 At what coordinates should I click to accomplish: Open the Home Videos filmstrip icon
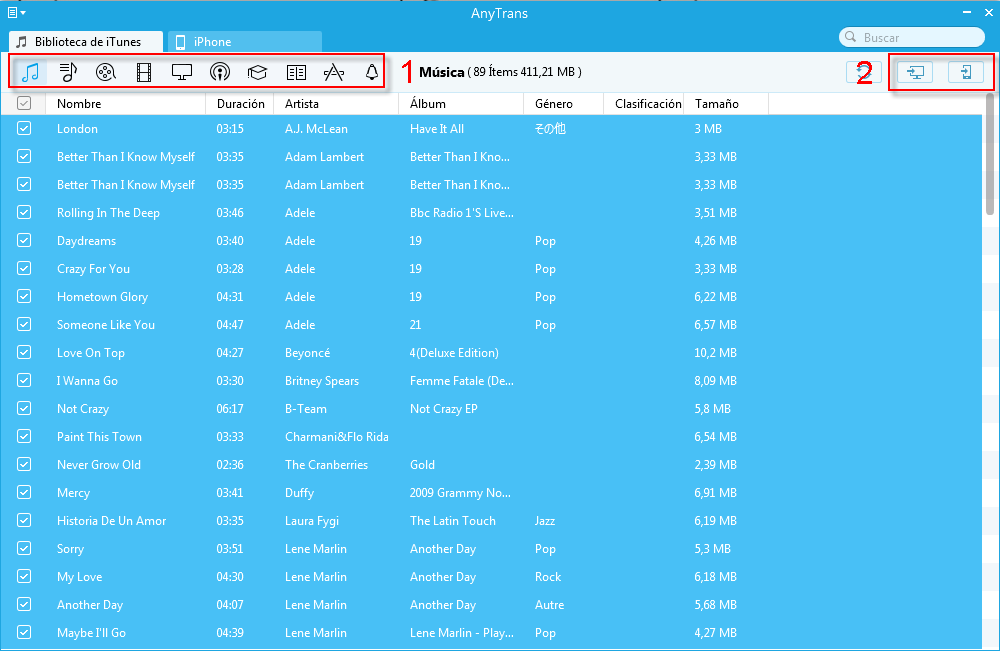144,72
